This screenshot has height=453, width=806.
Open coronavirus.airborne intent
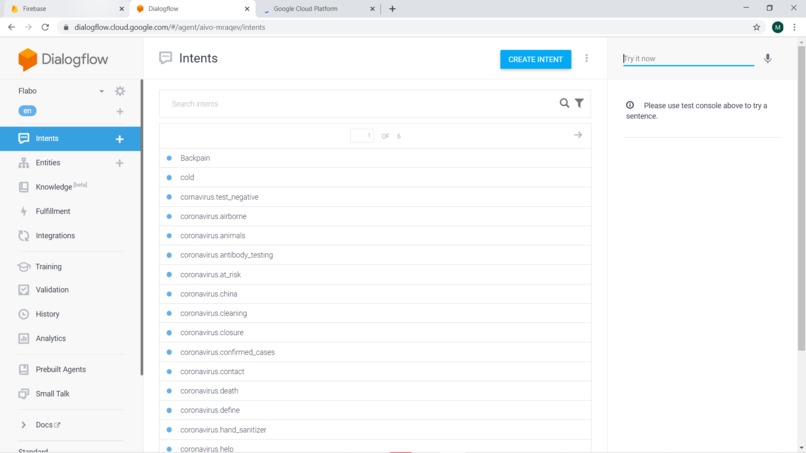pos(375,216)
